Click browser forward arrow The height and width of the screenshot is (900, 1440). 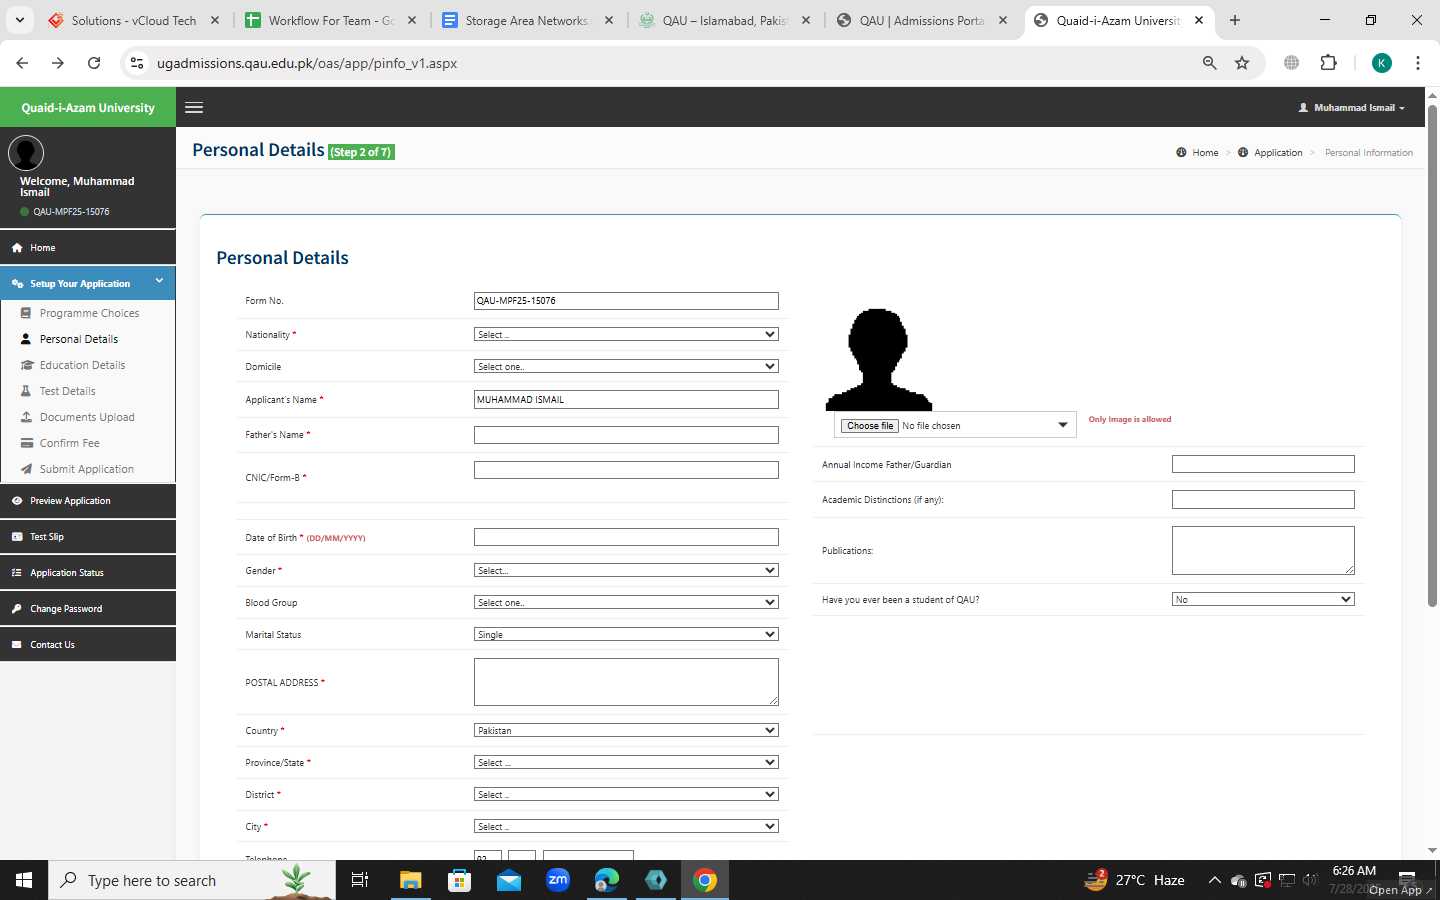(58, 63)
